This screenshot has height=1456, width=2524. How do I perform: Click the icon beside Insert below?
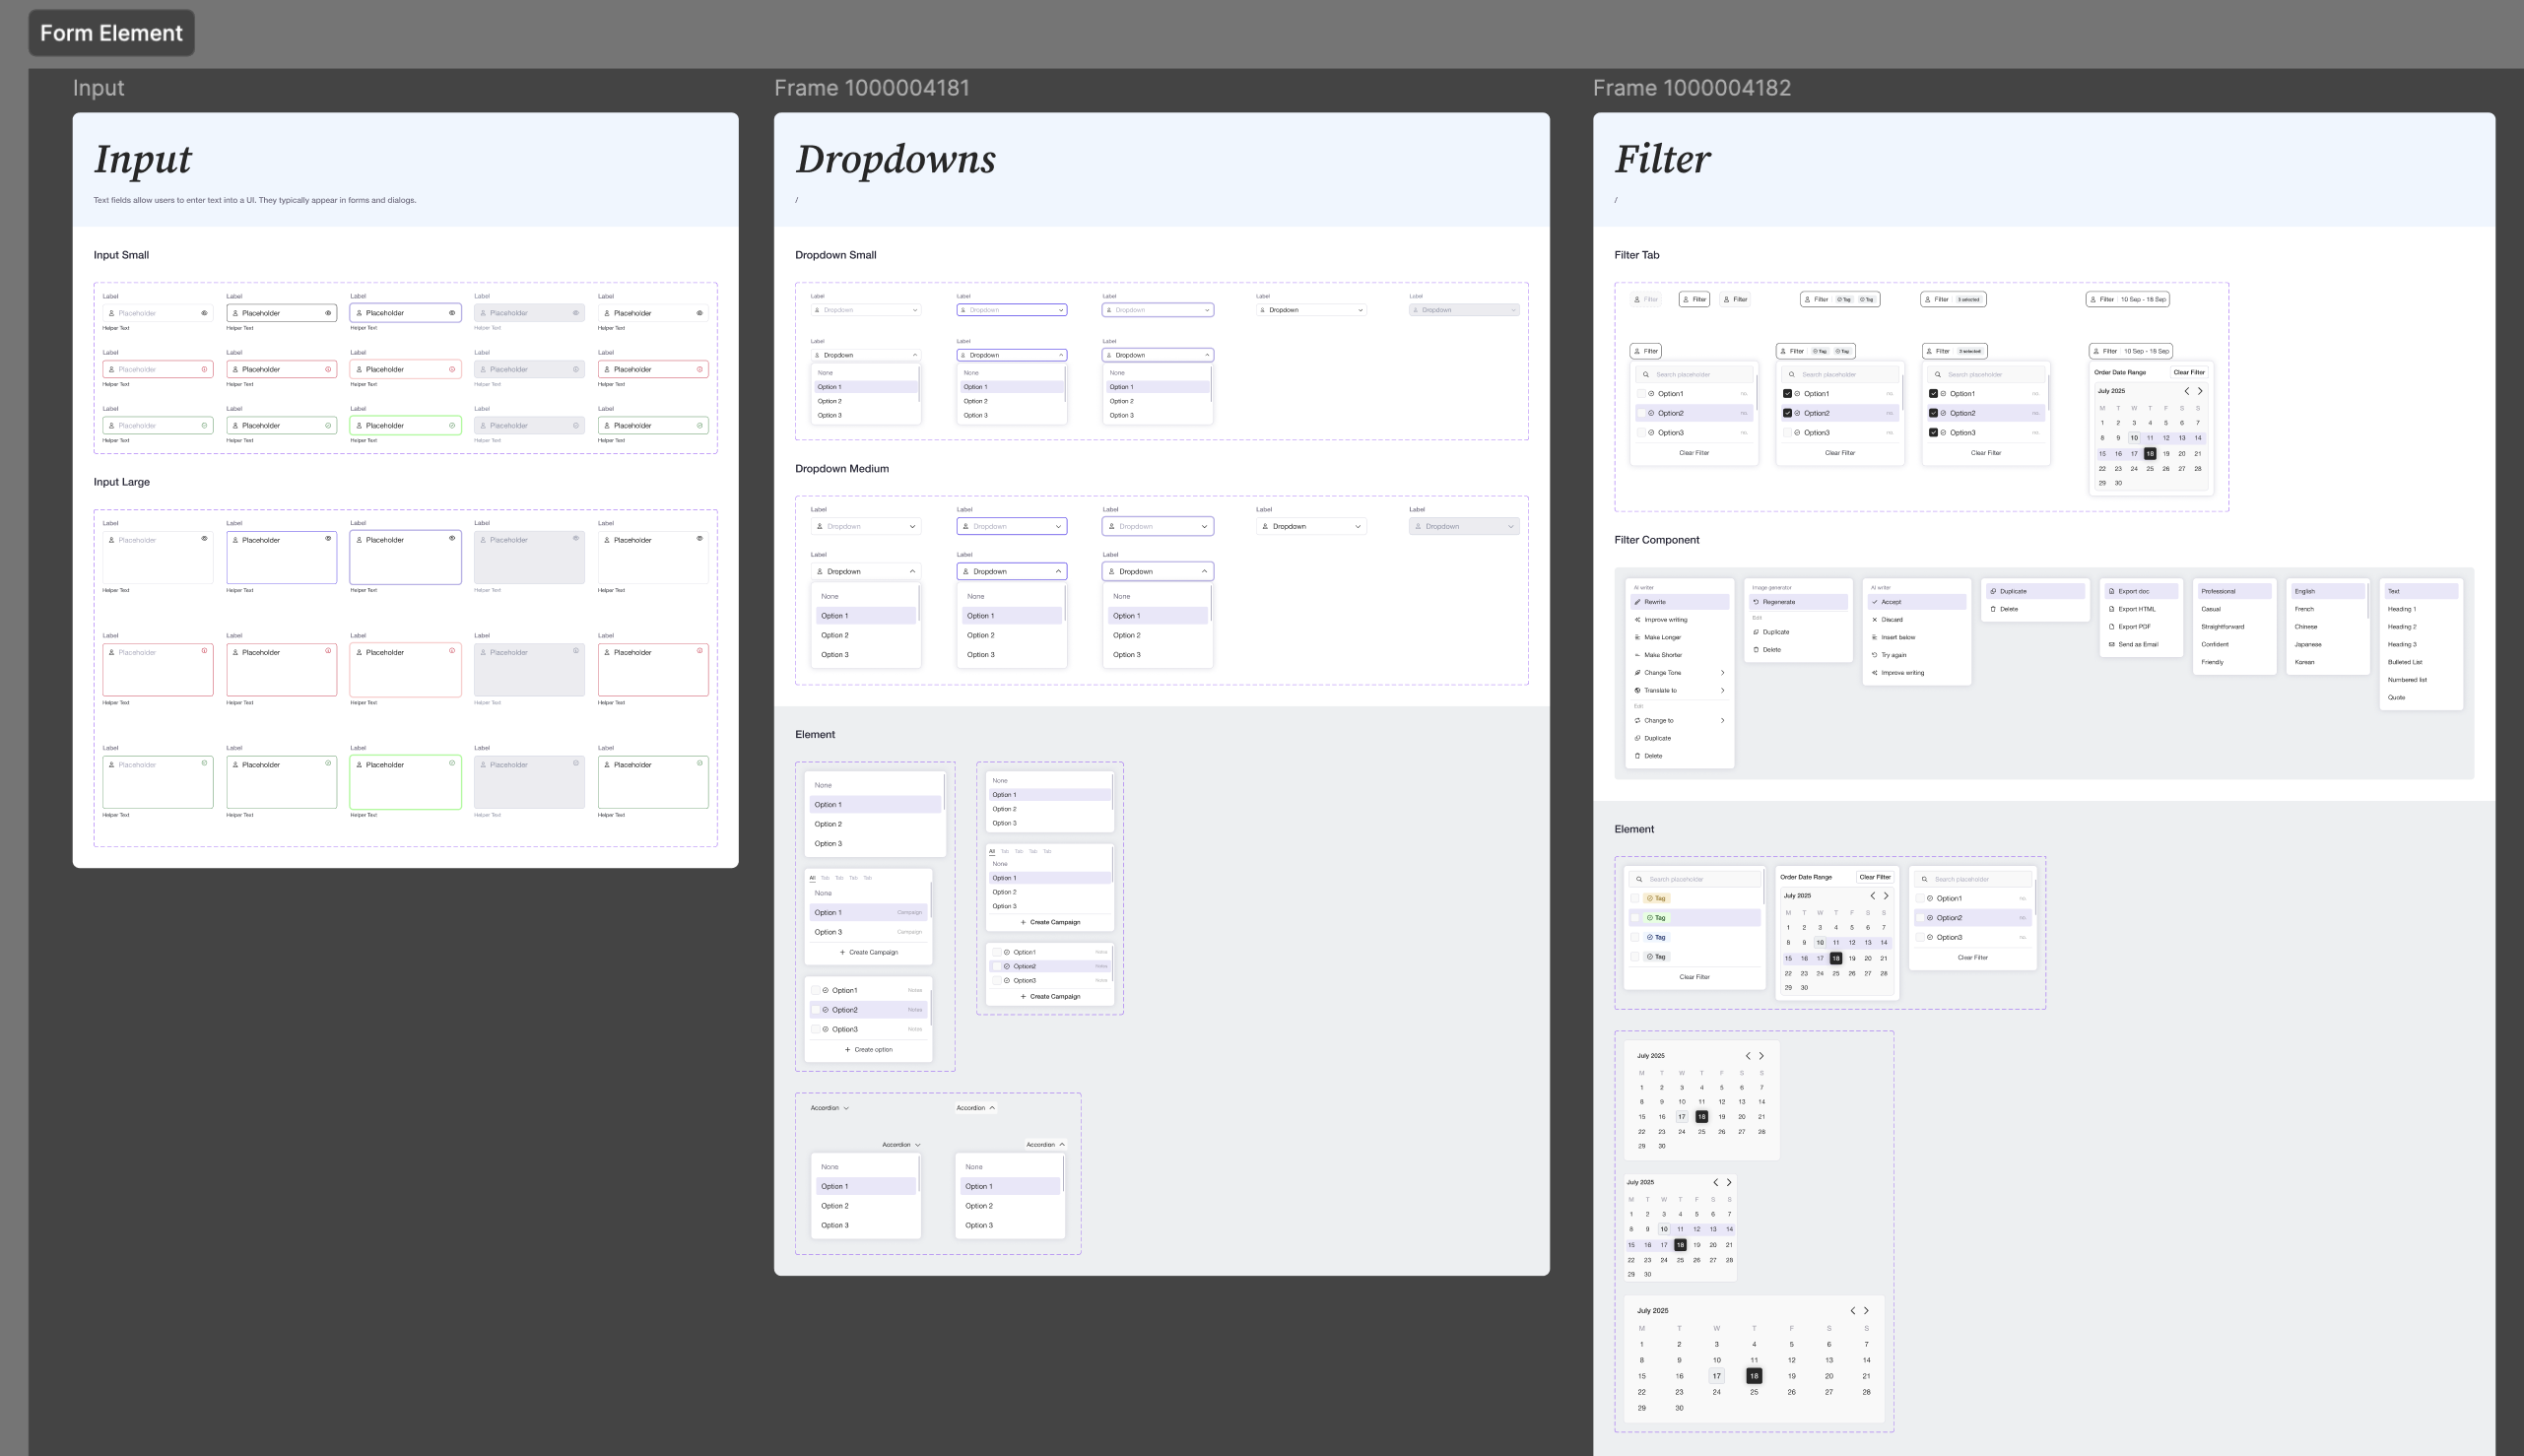(x=1875, y=637)
